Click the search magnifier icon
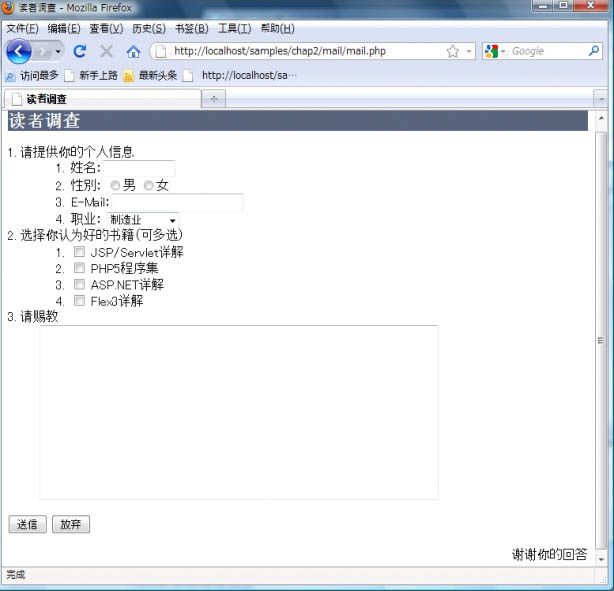Screen dimensions: 614x591 [x=593, y=51]
